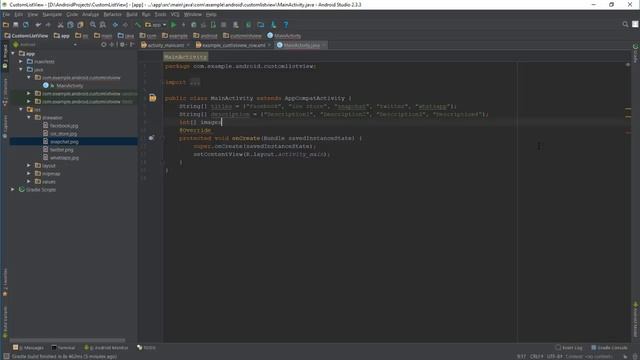Click the Redo toolbar icon
The image size is (640, 360).
click(x=48, y=25)
